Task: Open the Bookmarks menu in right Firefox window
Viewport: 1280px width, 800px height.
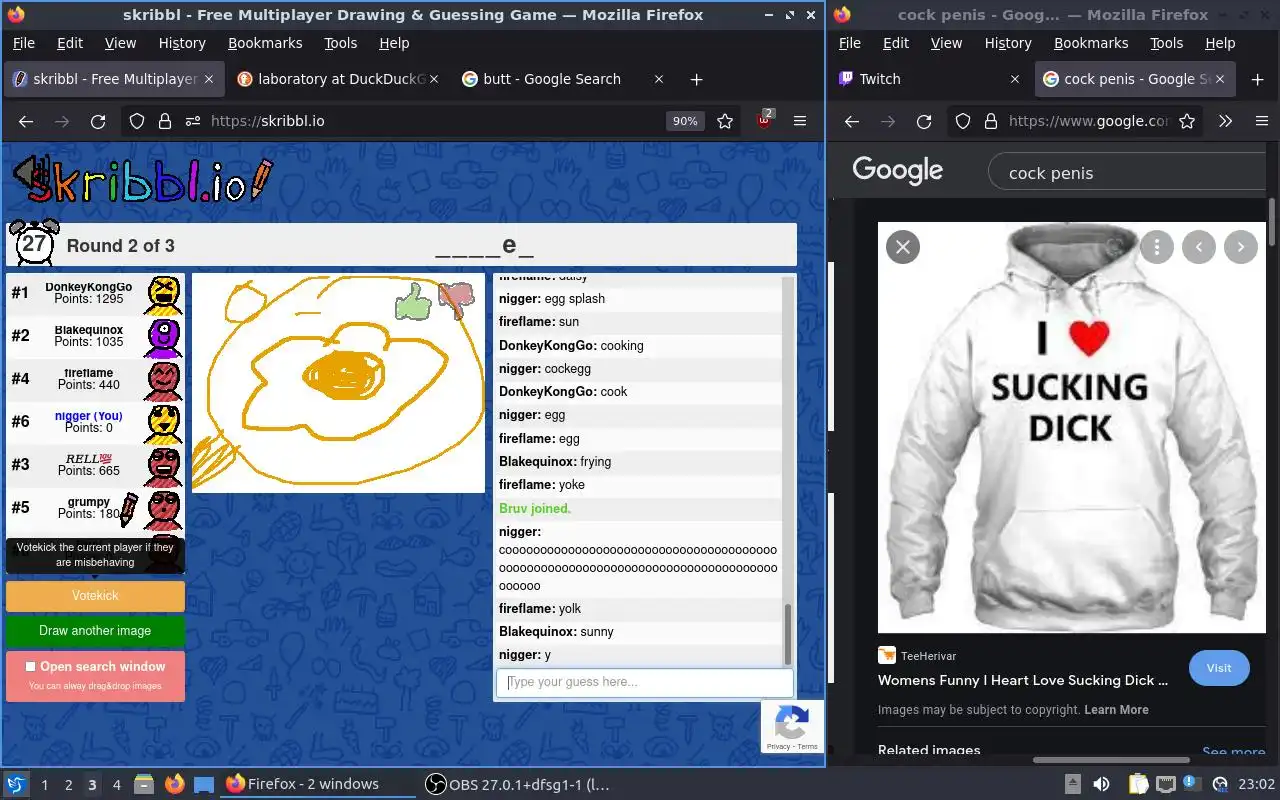Action: pos(1091,43)
